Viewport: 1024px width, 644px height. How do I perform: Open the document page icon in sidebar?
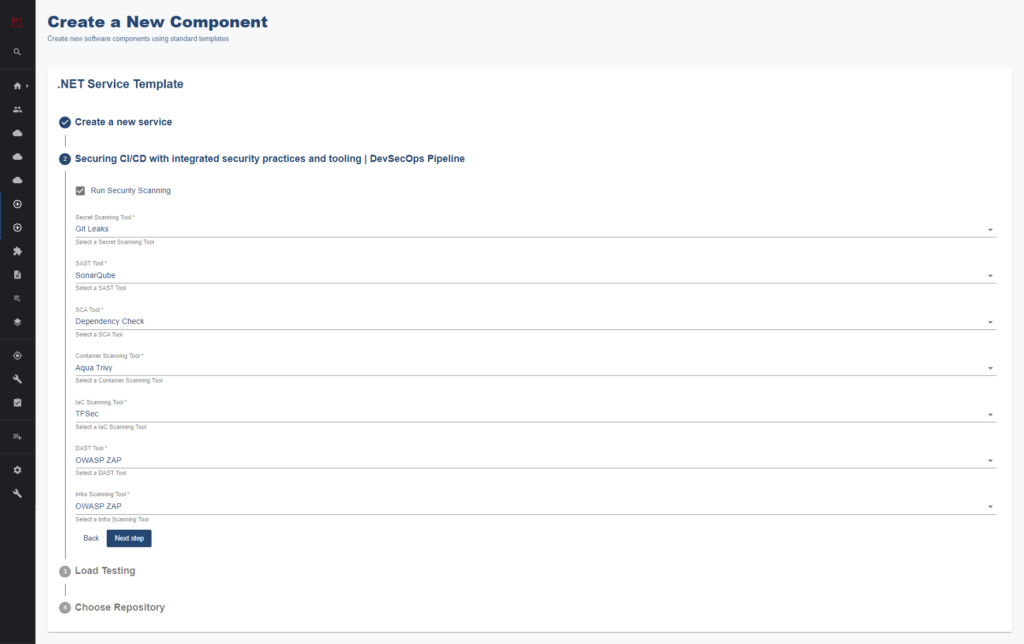pos(17,274)
